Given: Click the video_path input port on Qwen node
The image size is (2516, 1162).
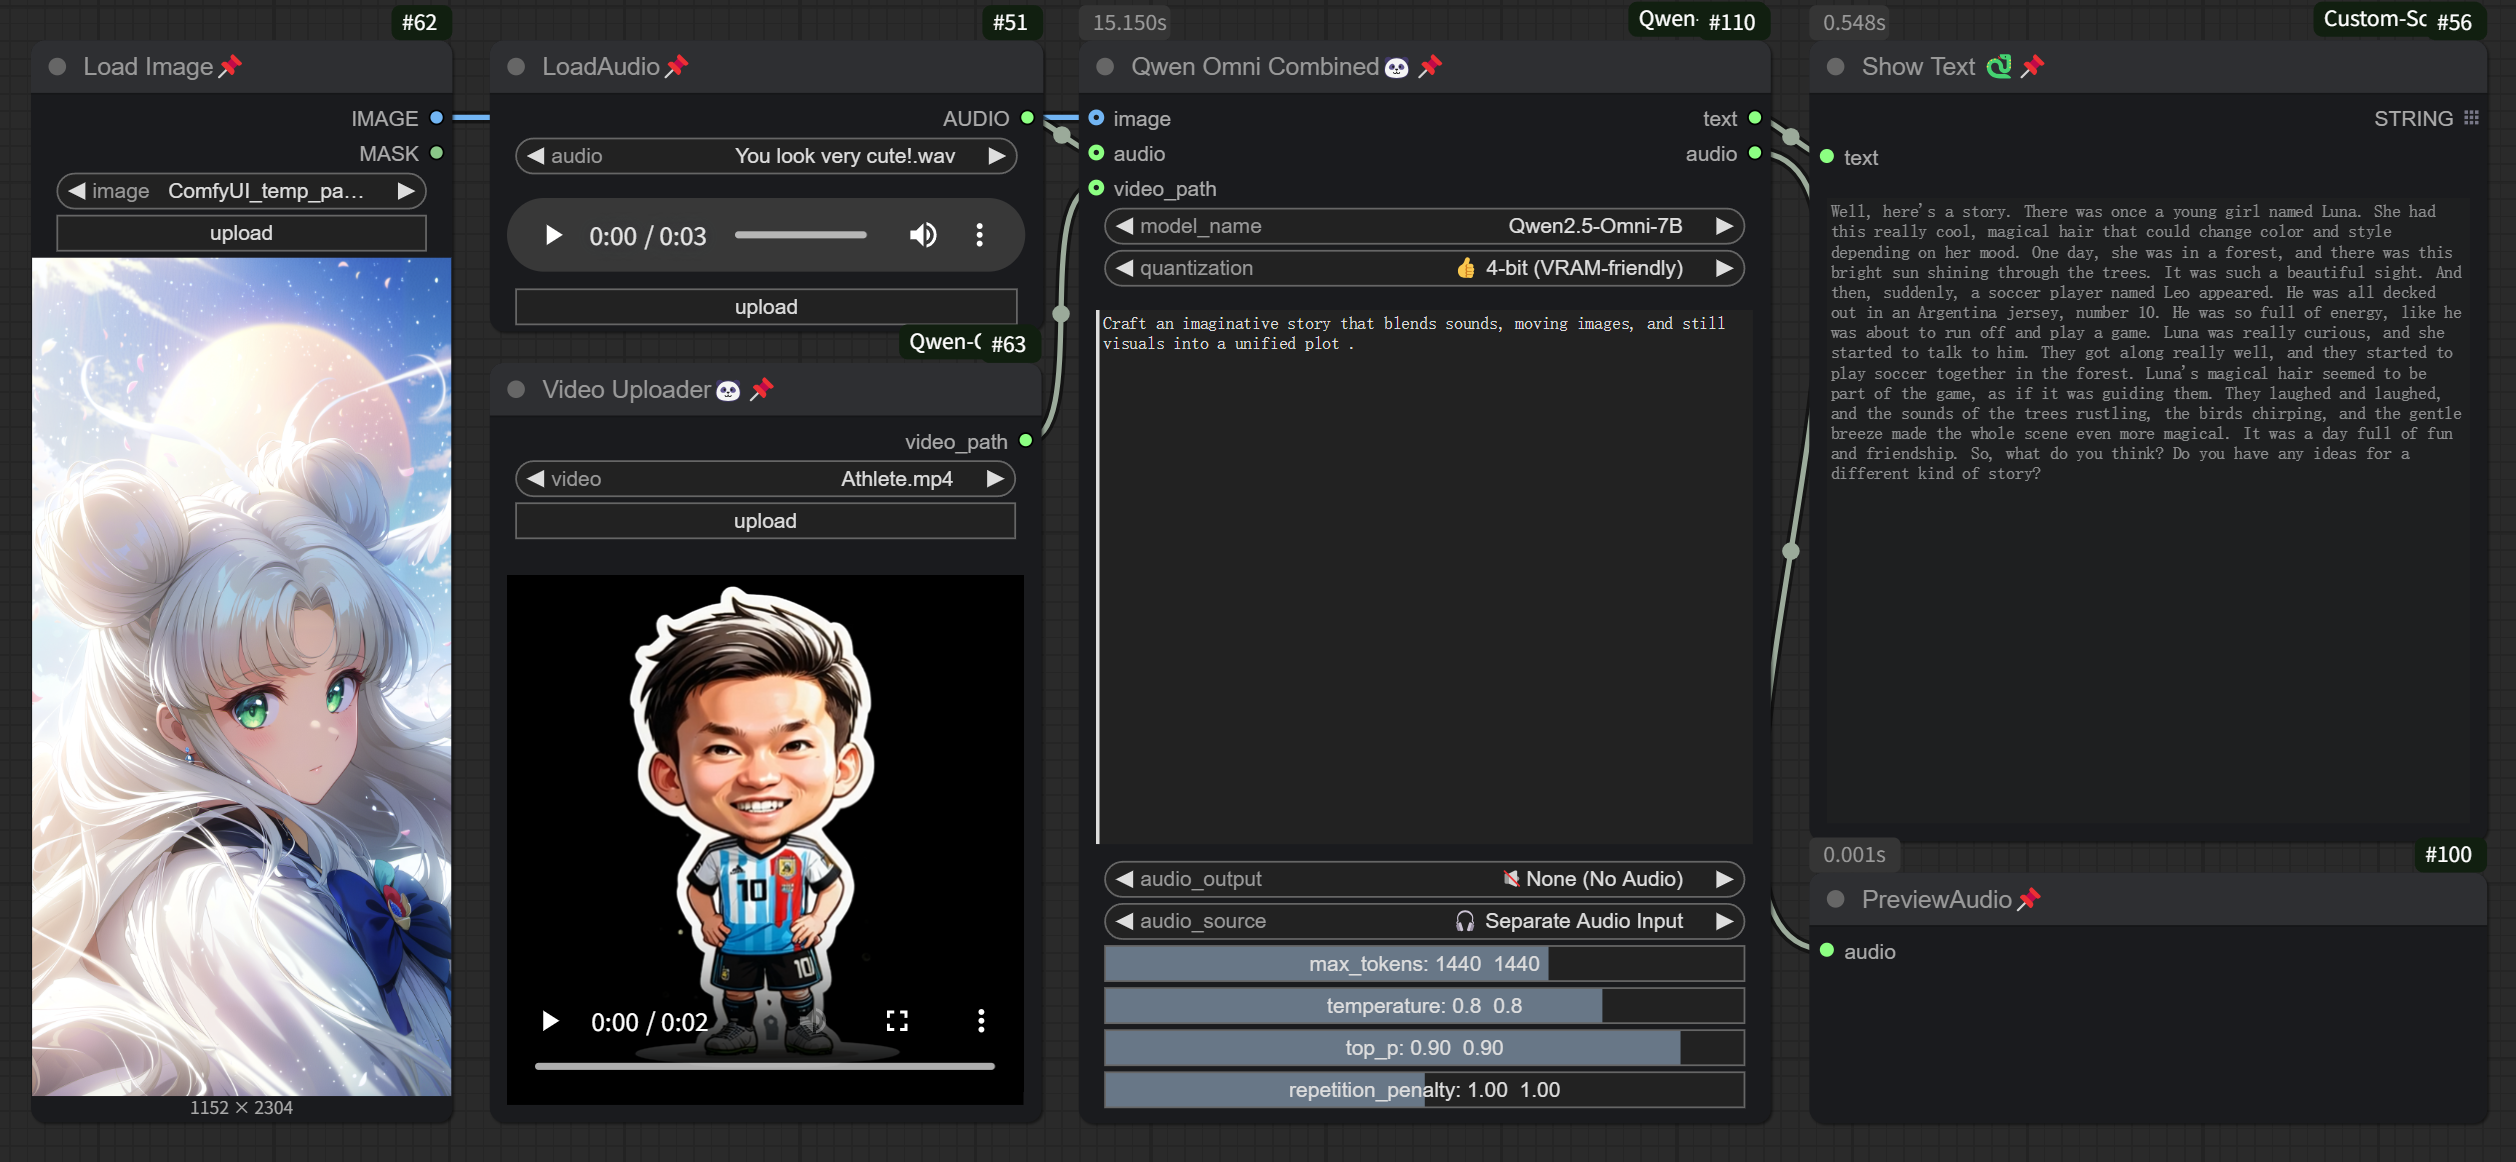Looking at the screenshot, I should point(1096,188).
